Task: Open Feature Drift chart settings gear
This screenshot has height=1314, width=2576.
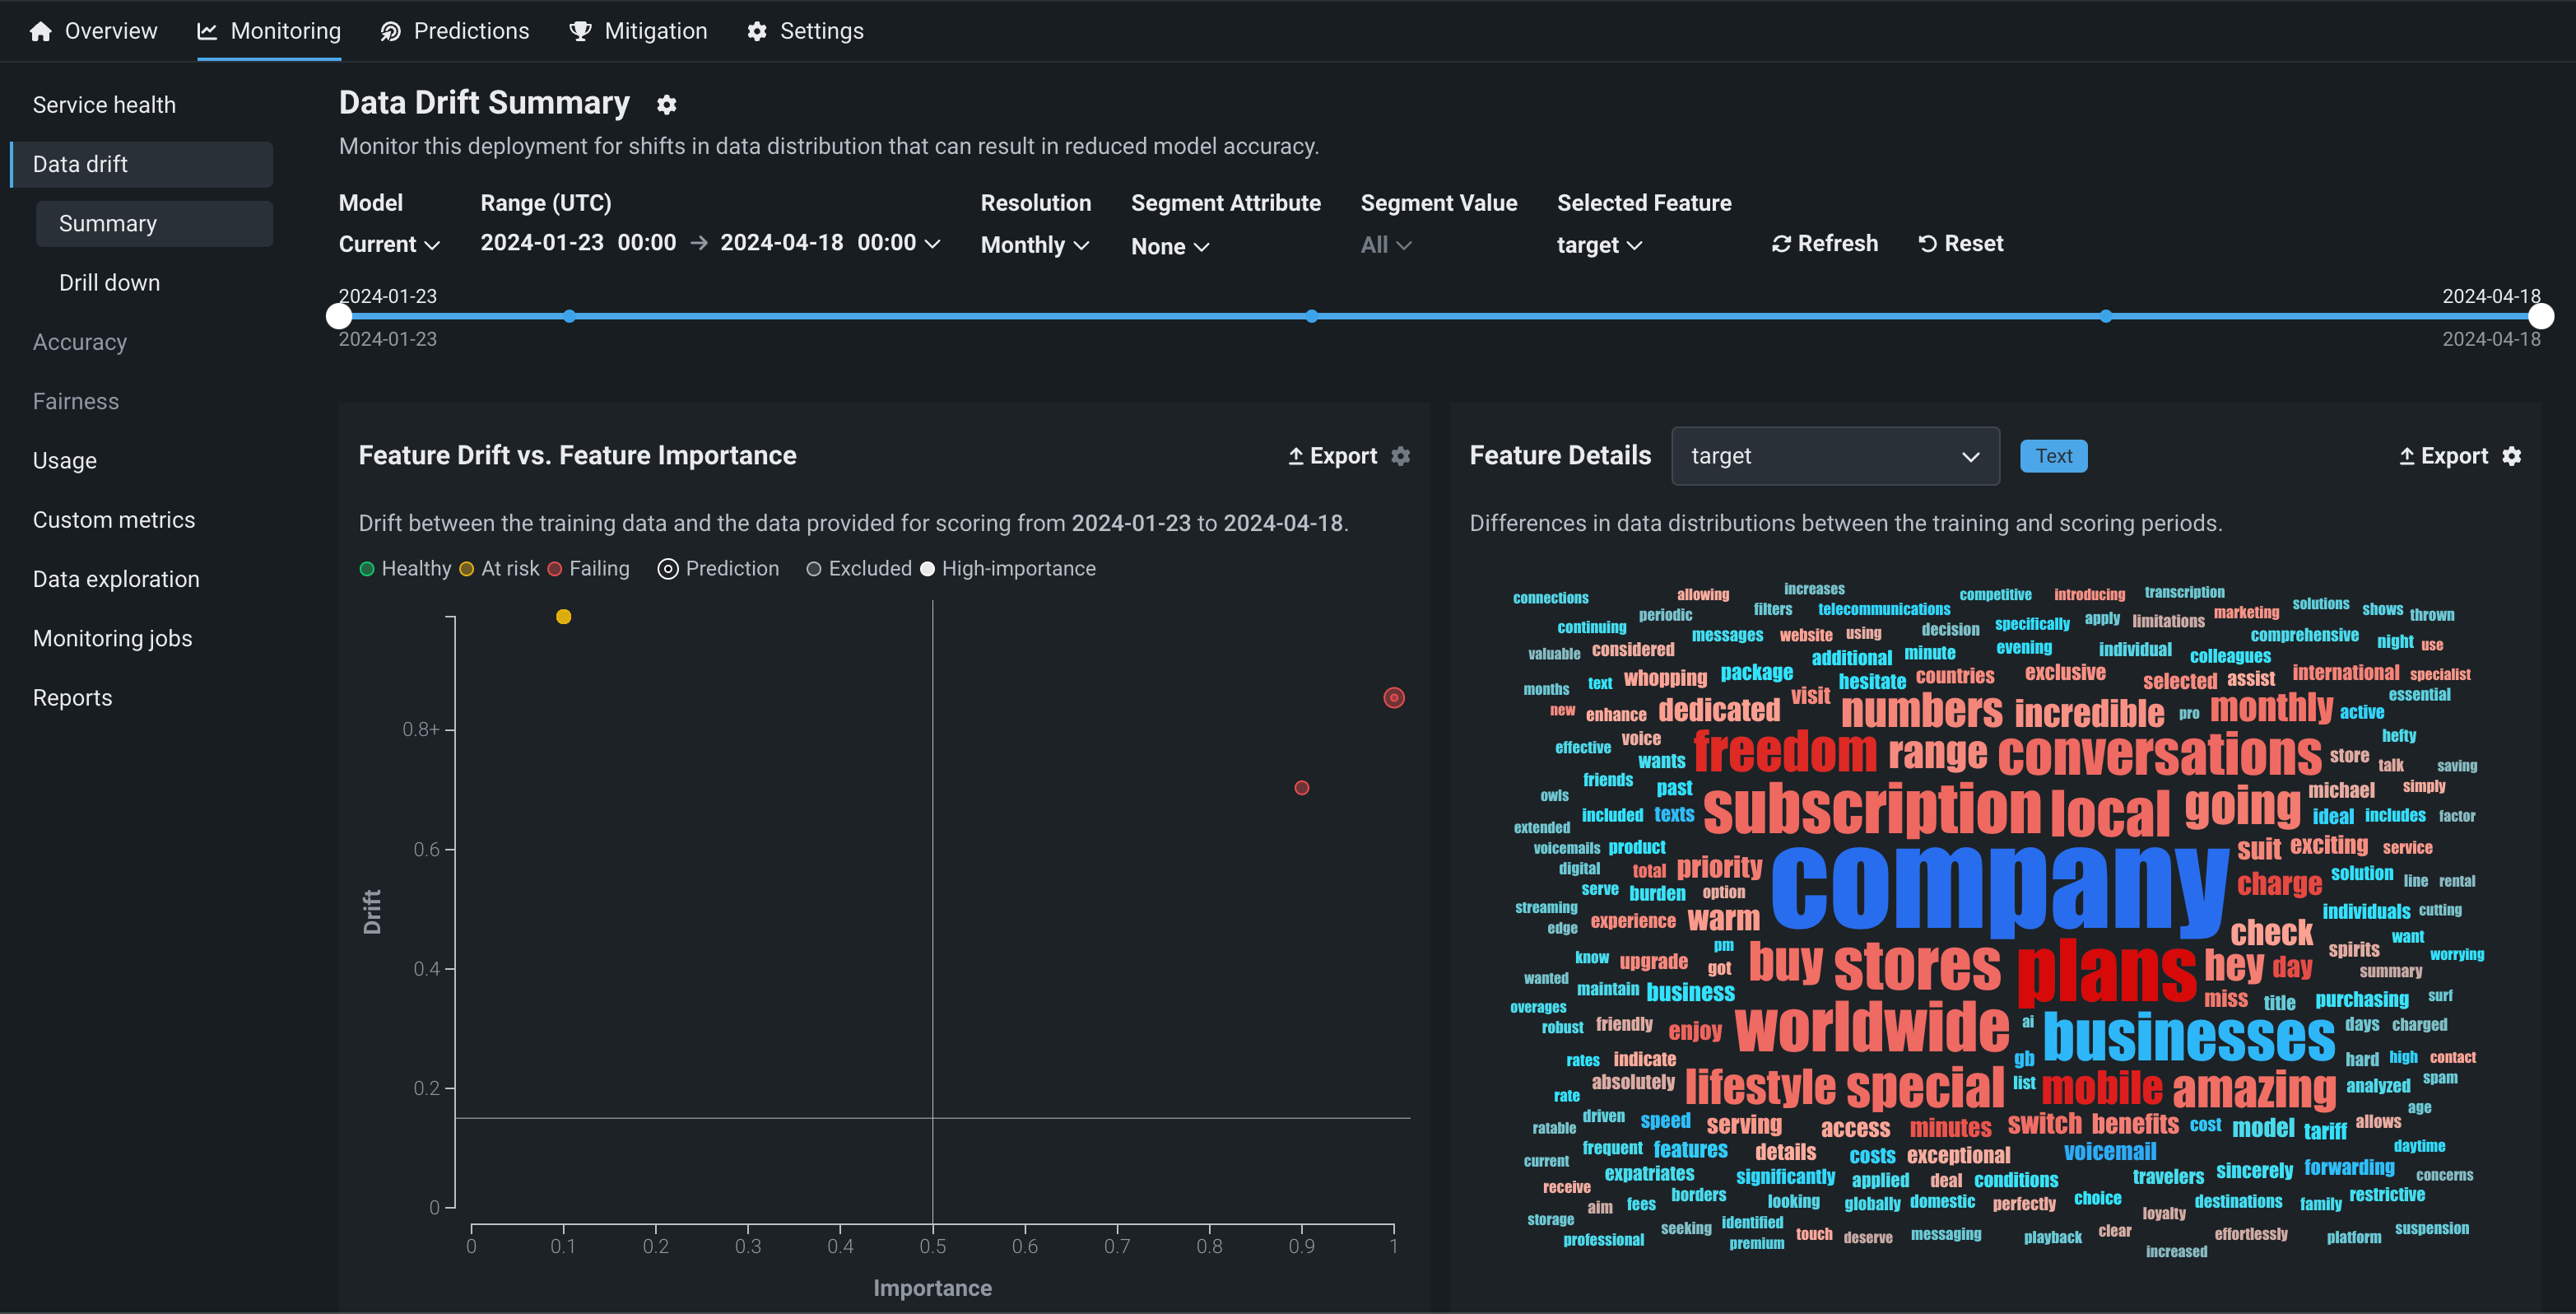Action: [1401, 456]
